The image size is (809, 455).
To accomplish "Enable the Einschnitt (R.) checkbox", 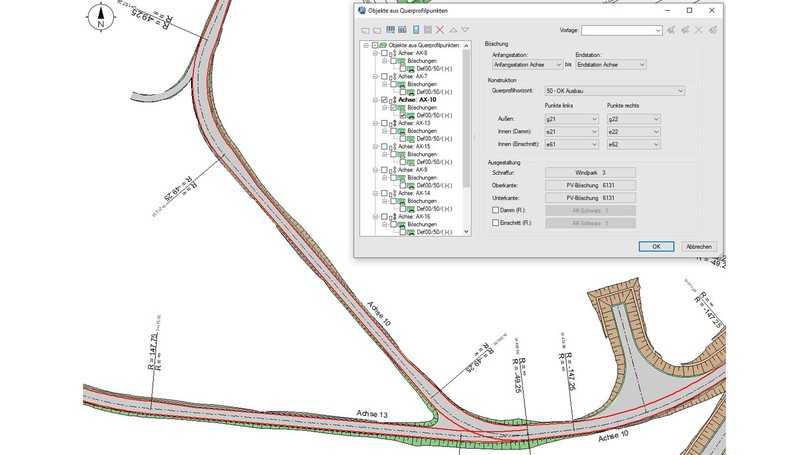I will coord(495,224).
